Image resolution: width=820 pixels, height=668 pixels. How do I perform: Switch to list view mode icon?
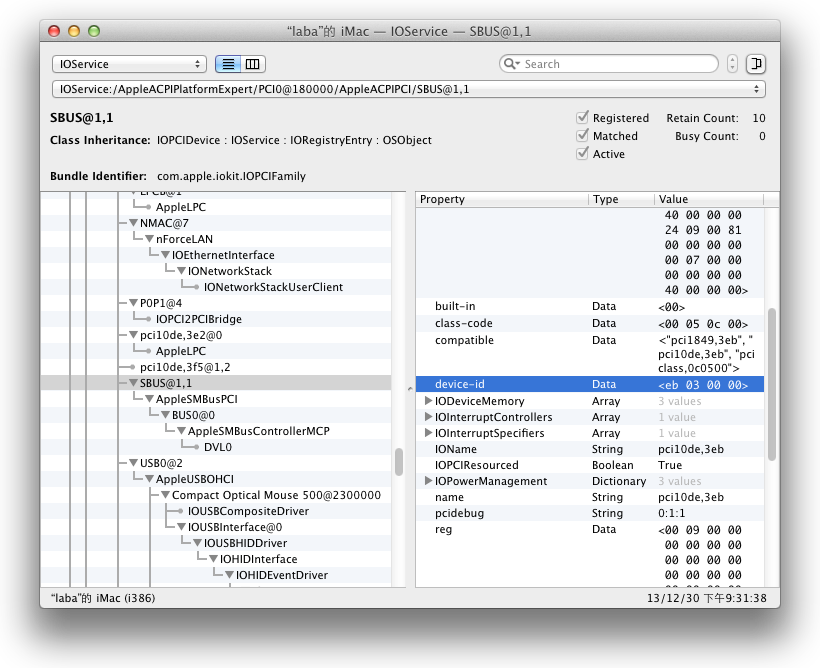228,64
